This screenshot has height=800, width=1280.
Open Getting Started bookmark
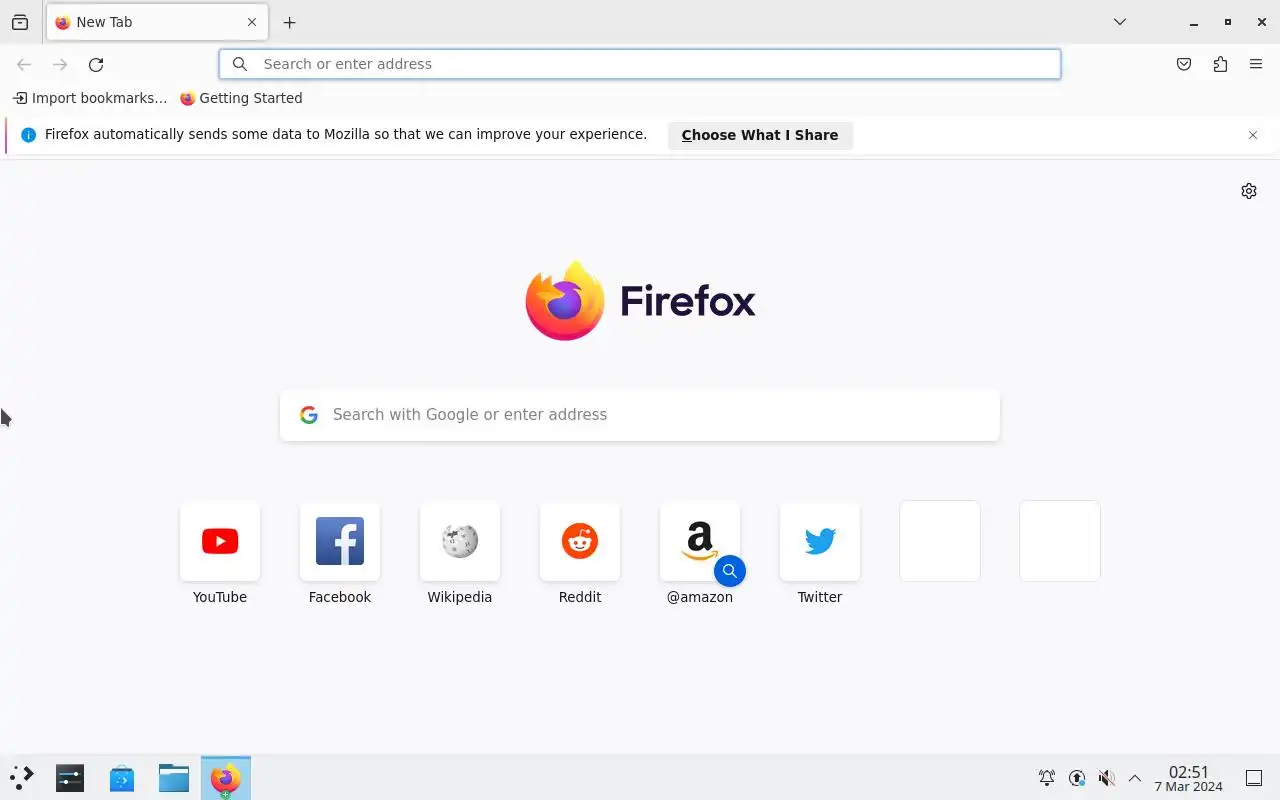(x=241, y=98)
